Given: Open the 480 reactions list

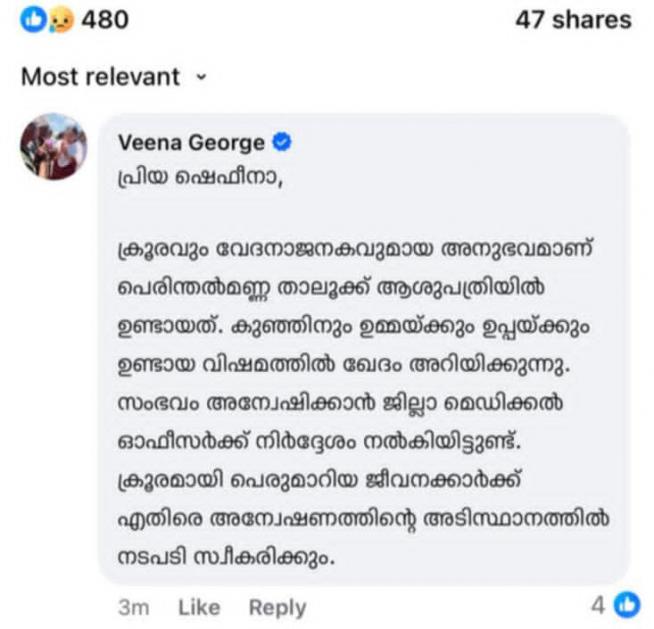Looking at the screenshot, I should click(x=104, y=19).
